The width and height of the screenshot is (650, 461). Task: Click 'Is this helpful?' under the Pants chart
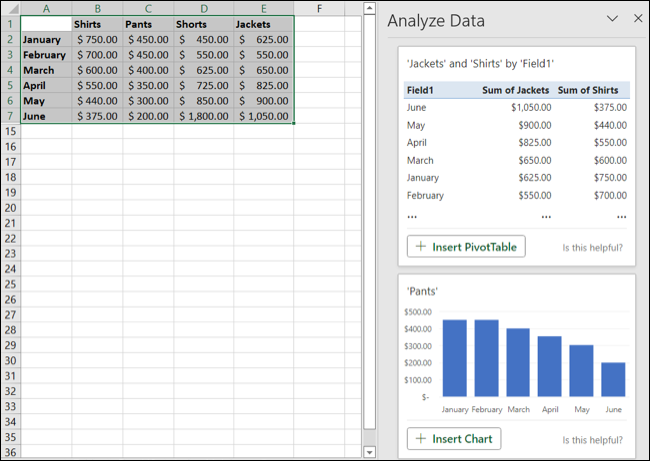click(x=592, y=440)
